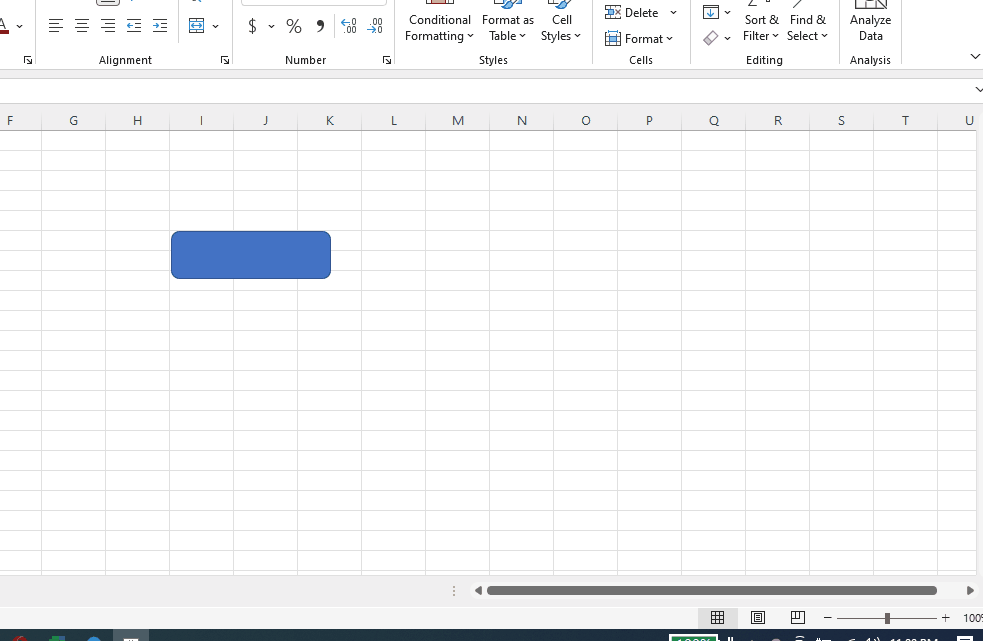Zoom in using the plus control
The image size is (983, 641).
(x=944, y=617)
